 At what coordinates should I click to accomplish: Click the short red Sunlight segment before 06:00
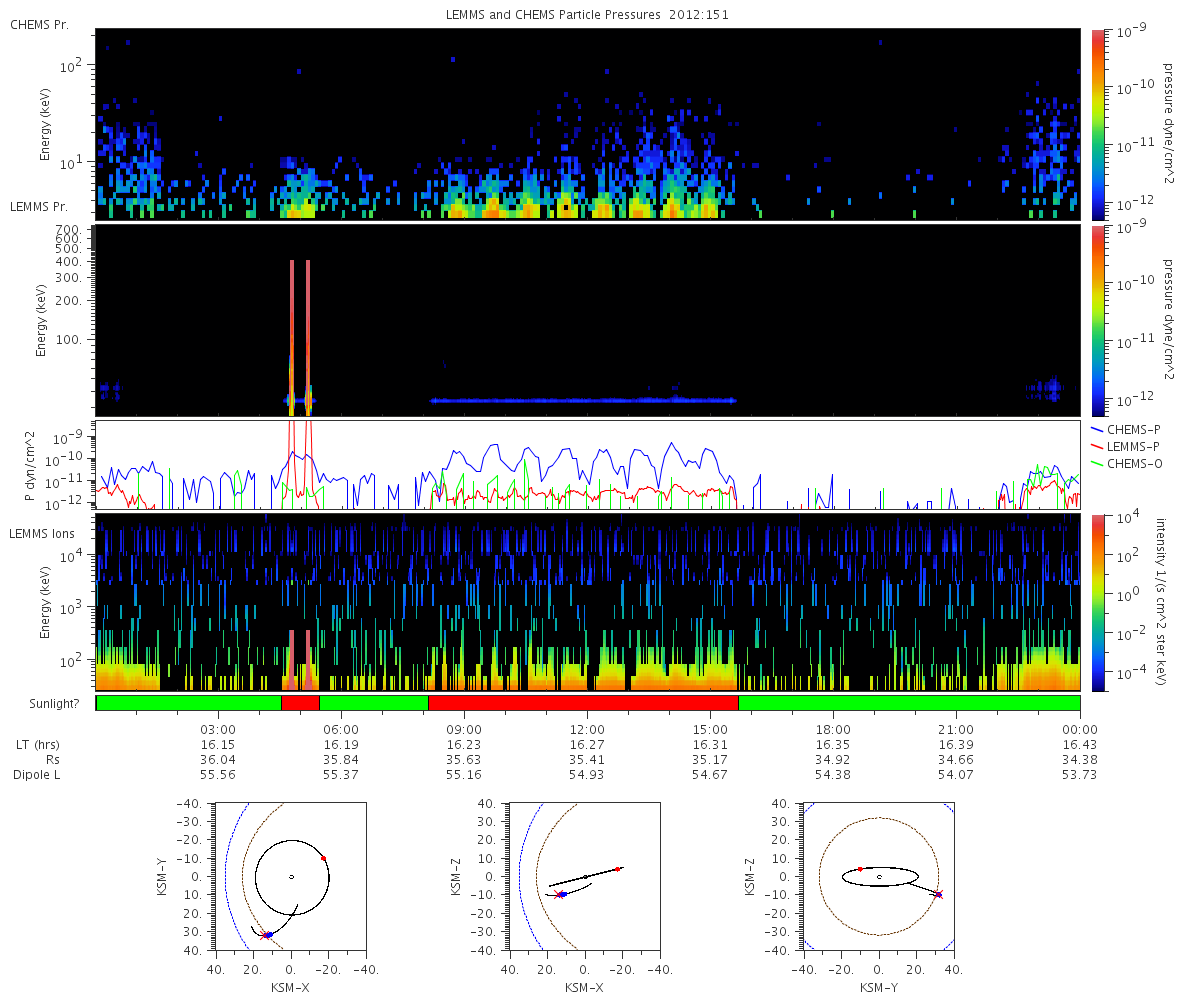(x=300, y=703)
